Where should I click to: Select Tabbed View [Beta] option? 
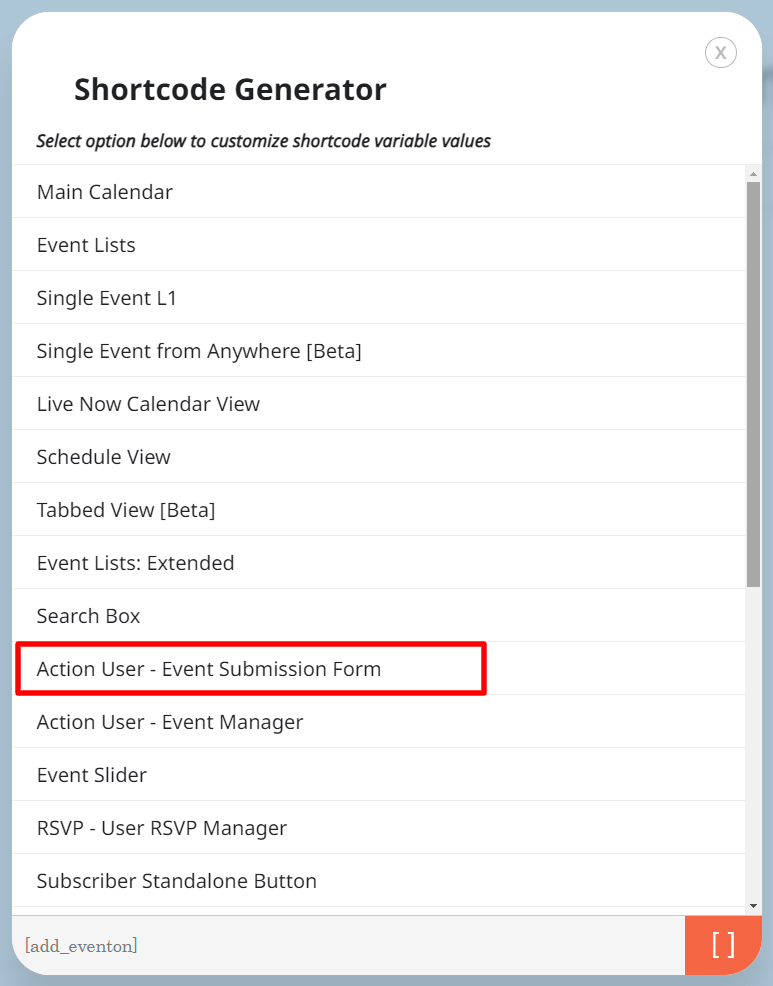[x=124, y=509]
